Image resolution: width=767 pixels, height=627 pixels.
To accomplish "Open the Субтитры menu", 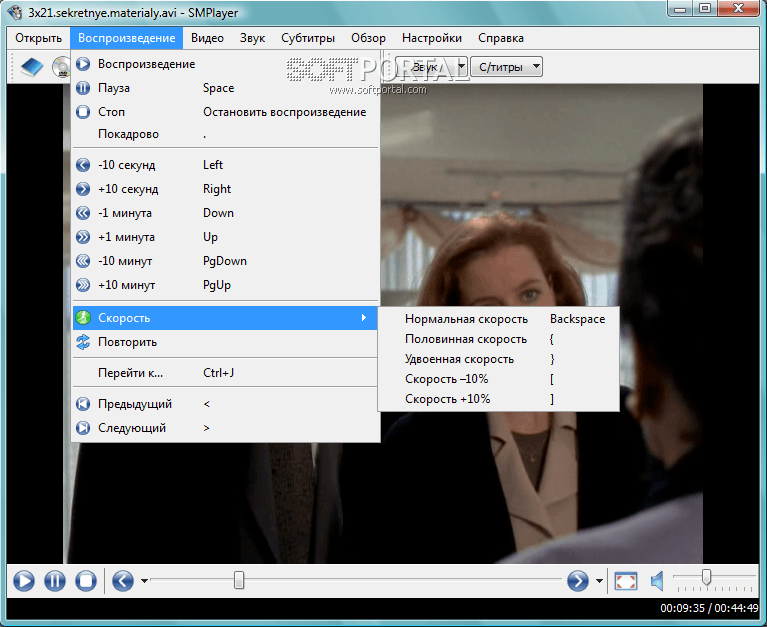I will (308, 38).
